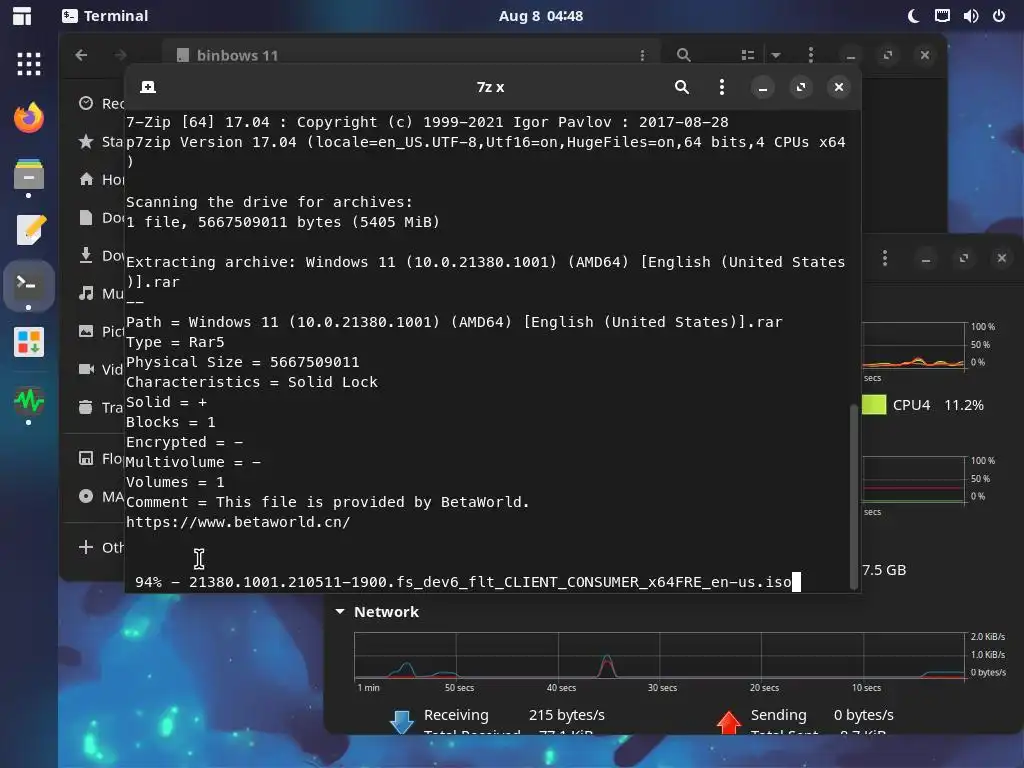Open the power menu in top bar

point(999,16)
